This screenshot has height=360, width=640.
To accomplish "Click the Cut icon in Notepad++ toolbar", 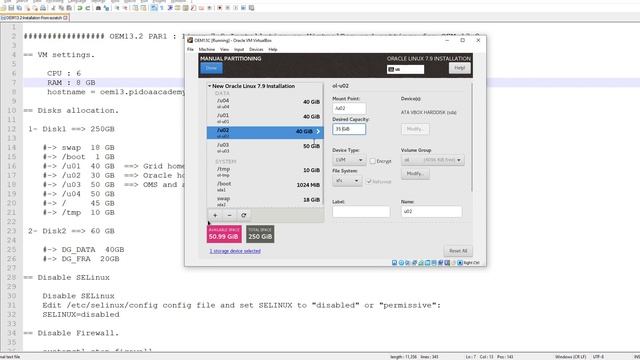I will [x=53, y=8].
